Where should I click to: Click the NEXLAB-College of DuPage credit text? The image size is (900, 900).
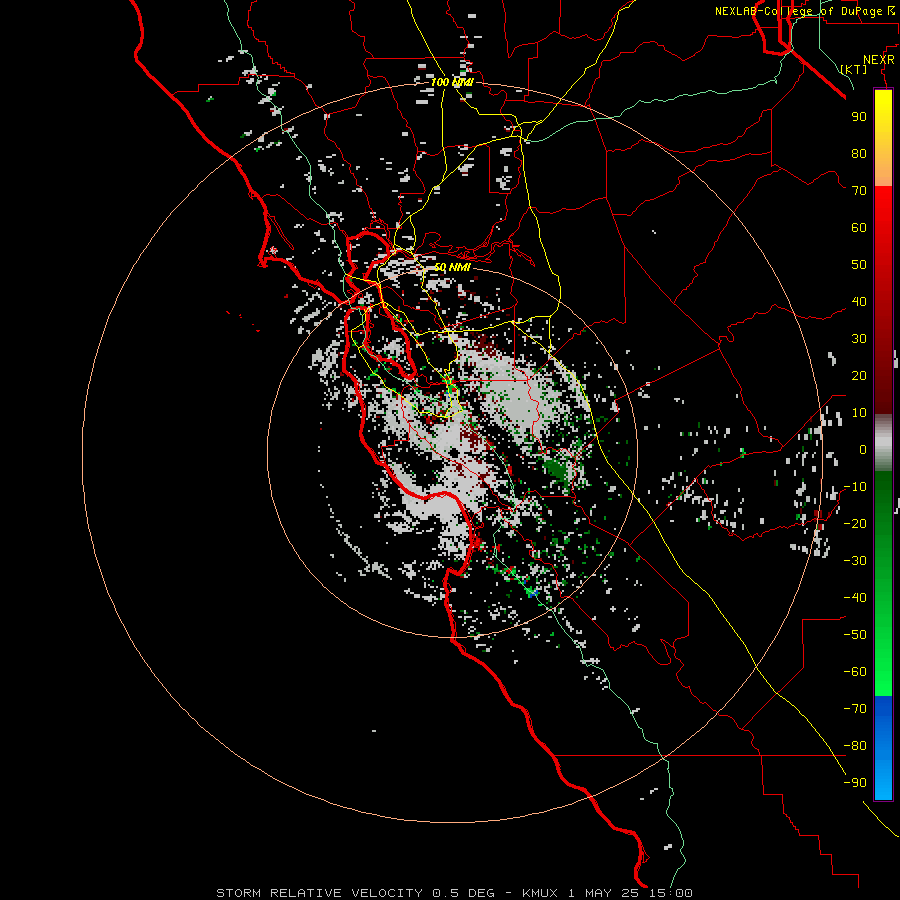click(797, 11)
